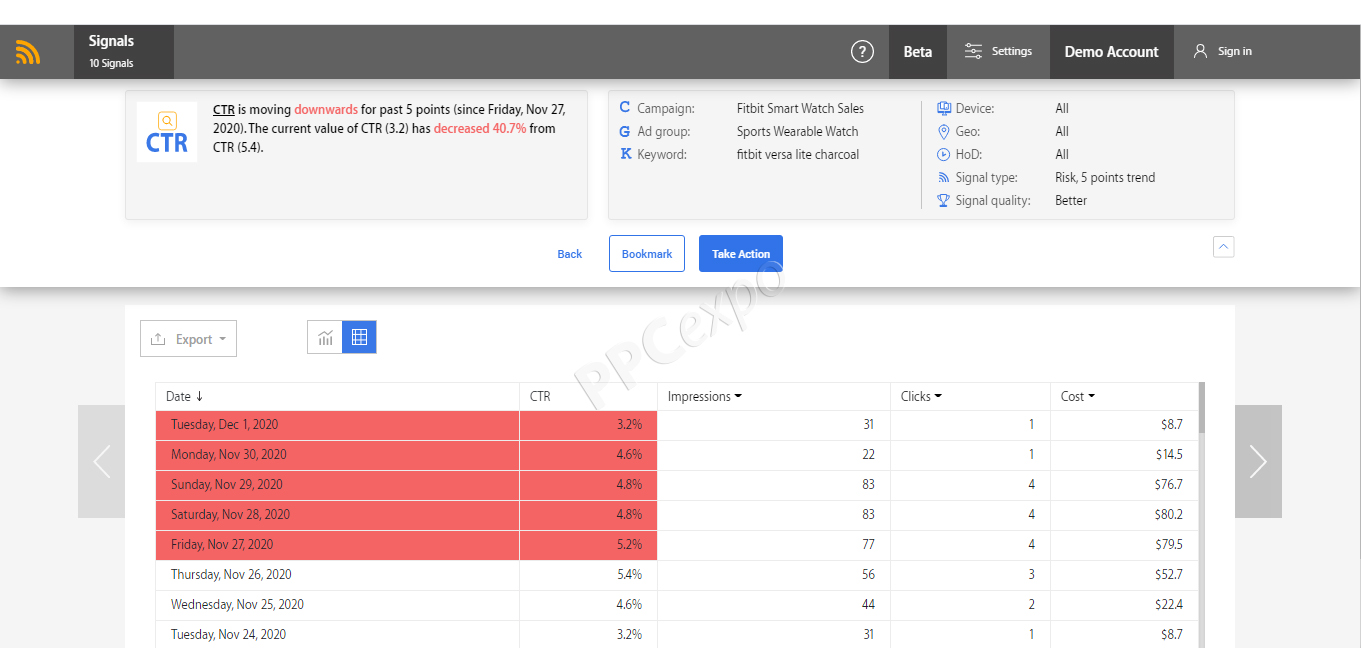This screenshot has height=672, width=1361.
Task: Click the Campaign C icon
Action: pos(626,108)
